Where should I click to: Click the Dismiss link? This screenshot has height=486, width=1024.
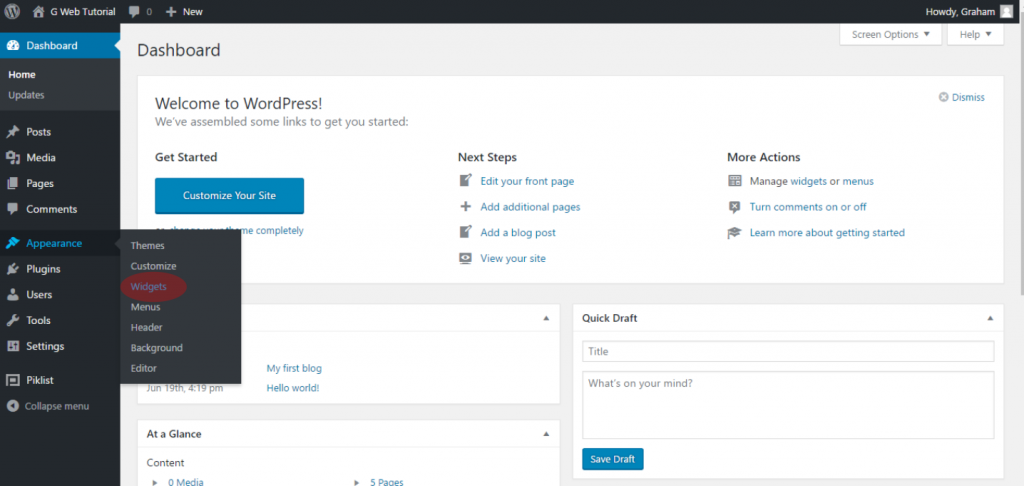point(968,97)
